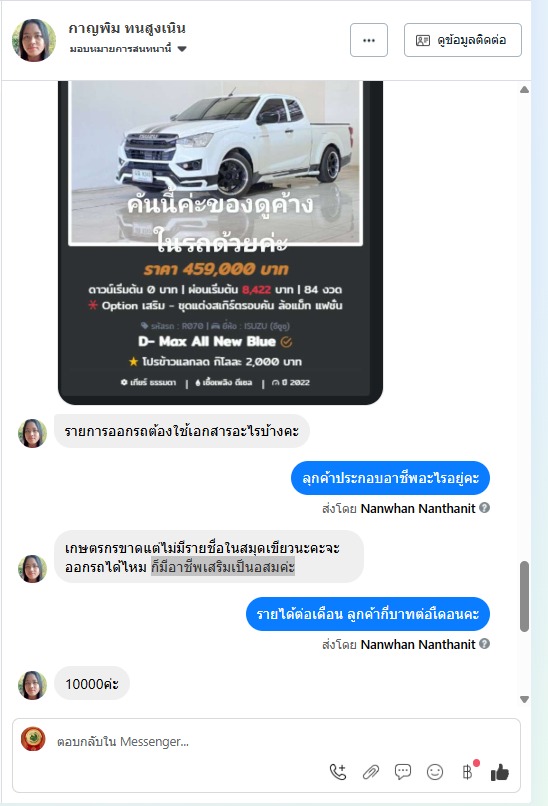Click the scroll up arrow in chat
Image resolution: width=548 pixels, height=806 pixels.
[524, 89]
